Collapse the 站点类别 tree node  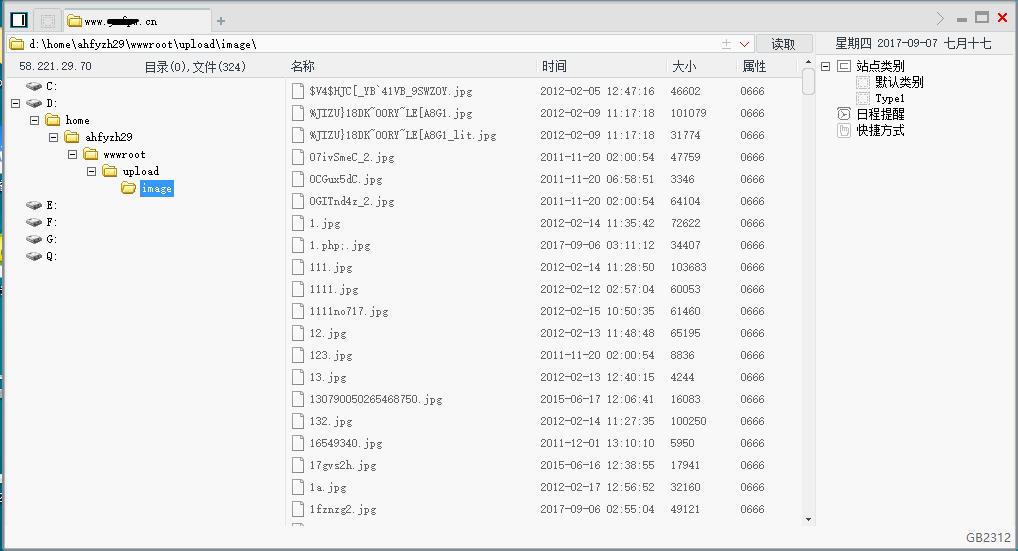(x=826, y=66)
